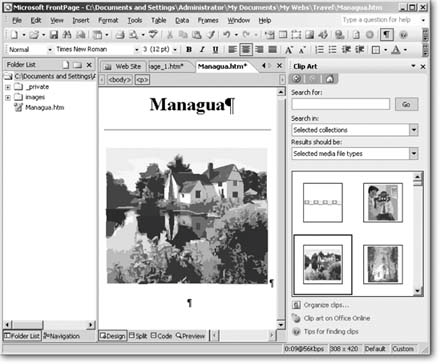This screenshot has height=364, width=440.
Task: Toggle Bold formatting
Action: coord(189,50)
